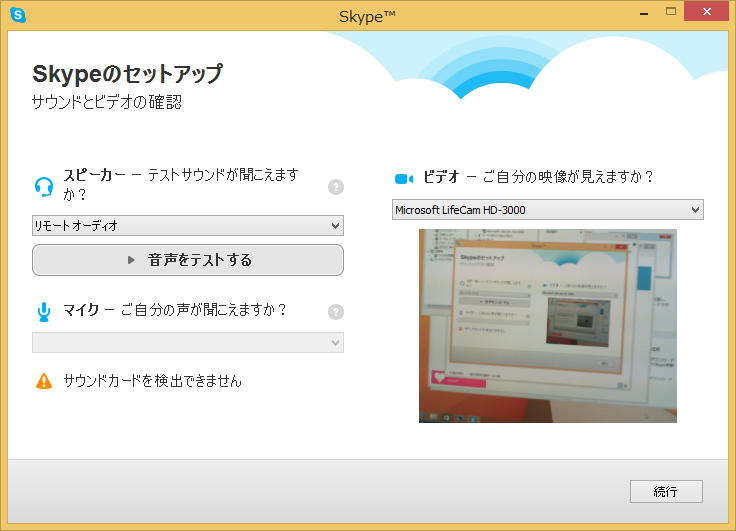Click the 音声をテストする button
Screen dimensions: 736x531
click(188, 260)
